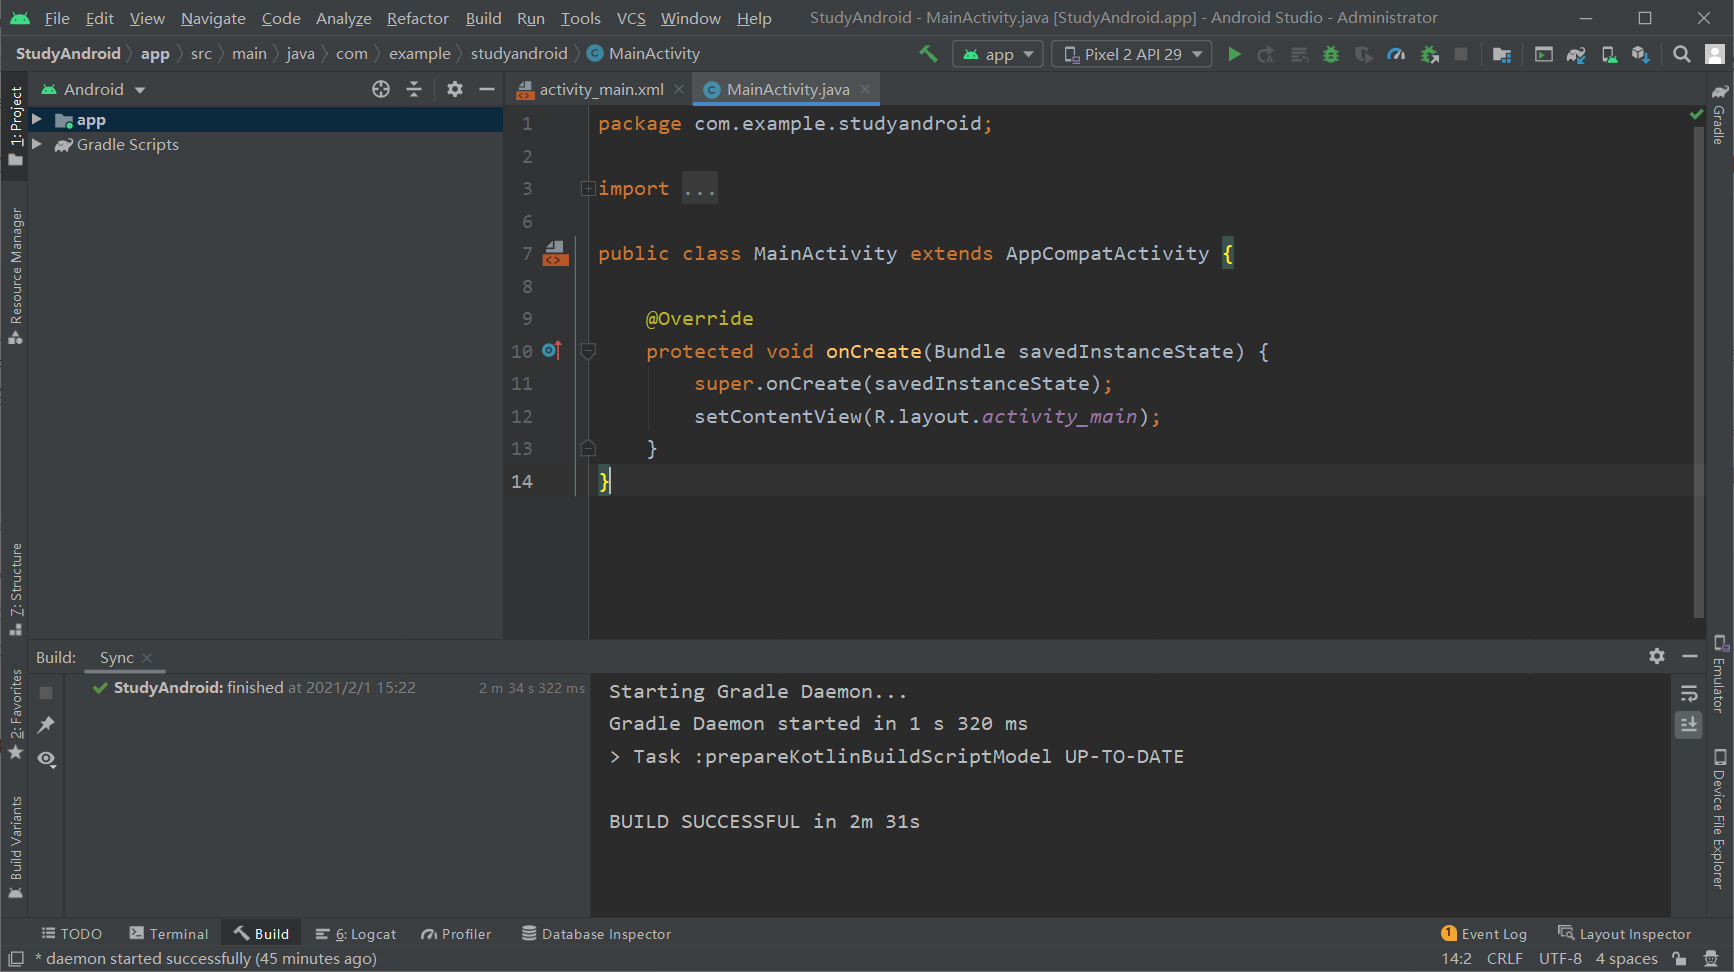Open the eye view filter in Build panel
This screenshot has height=972, width=1734.
point(46,759)
